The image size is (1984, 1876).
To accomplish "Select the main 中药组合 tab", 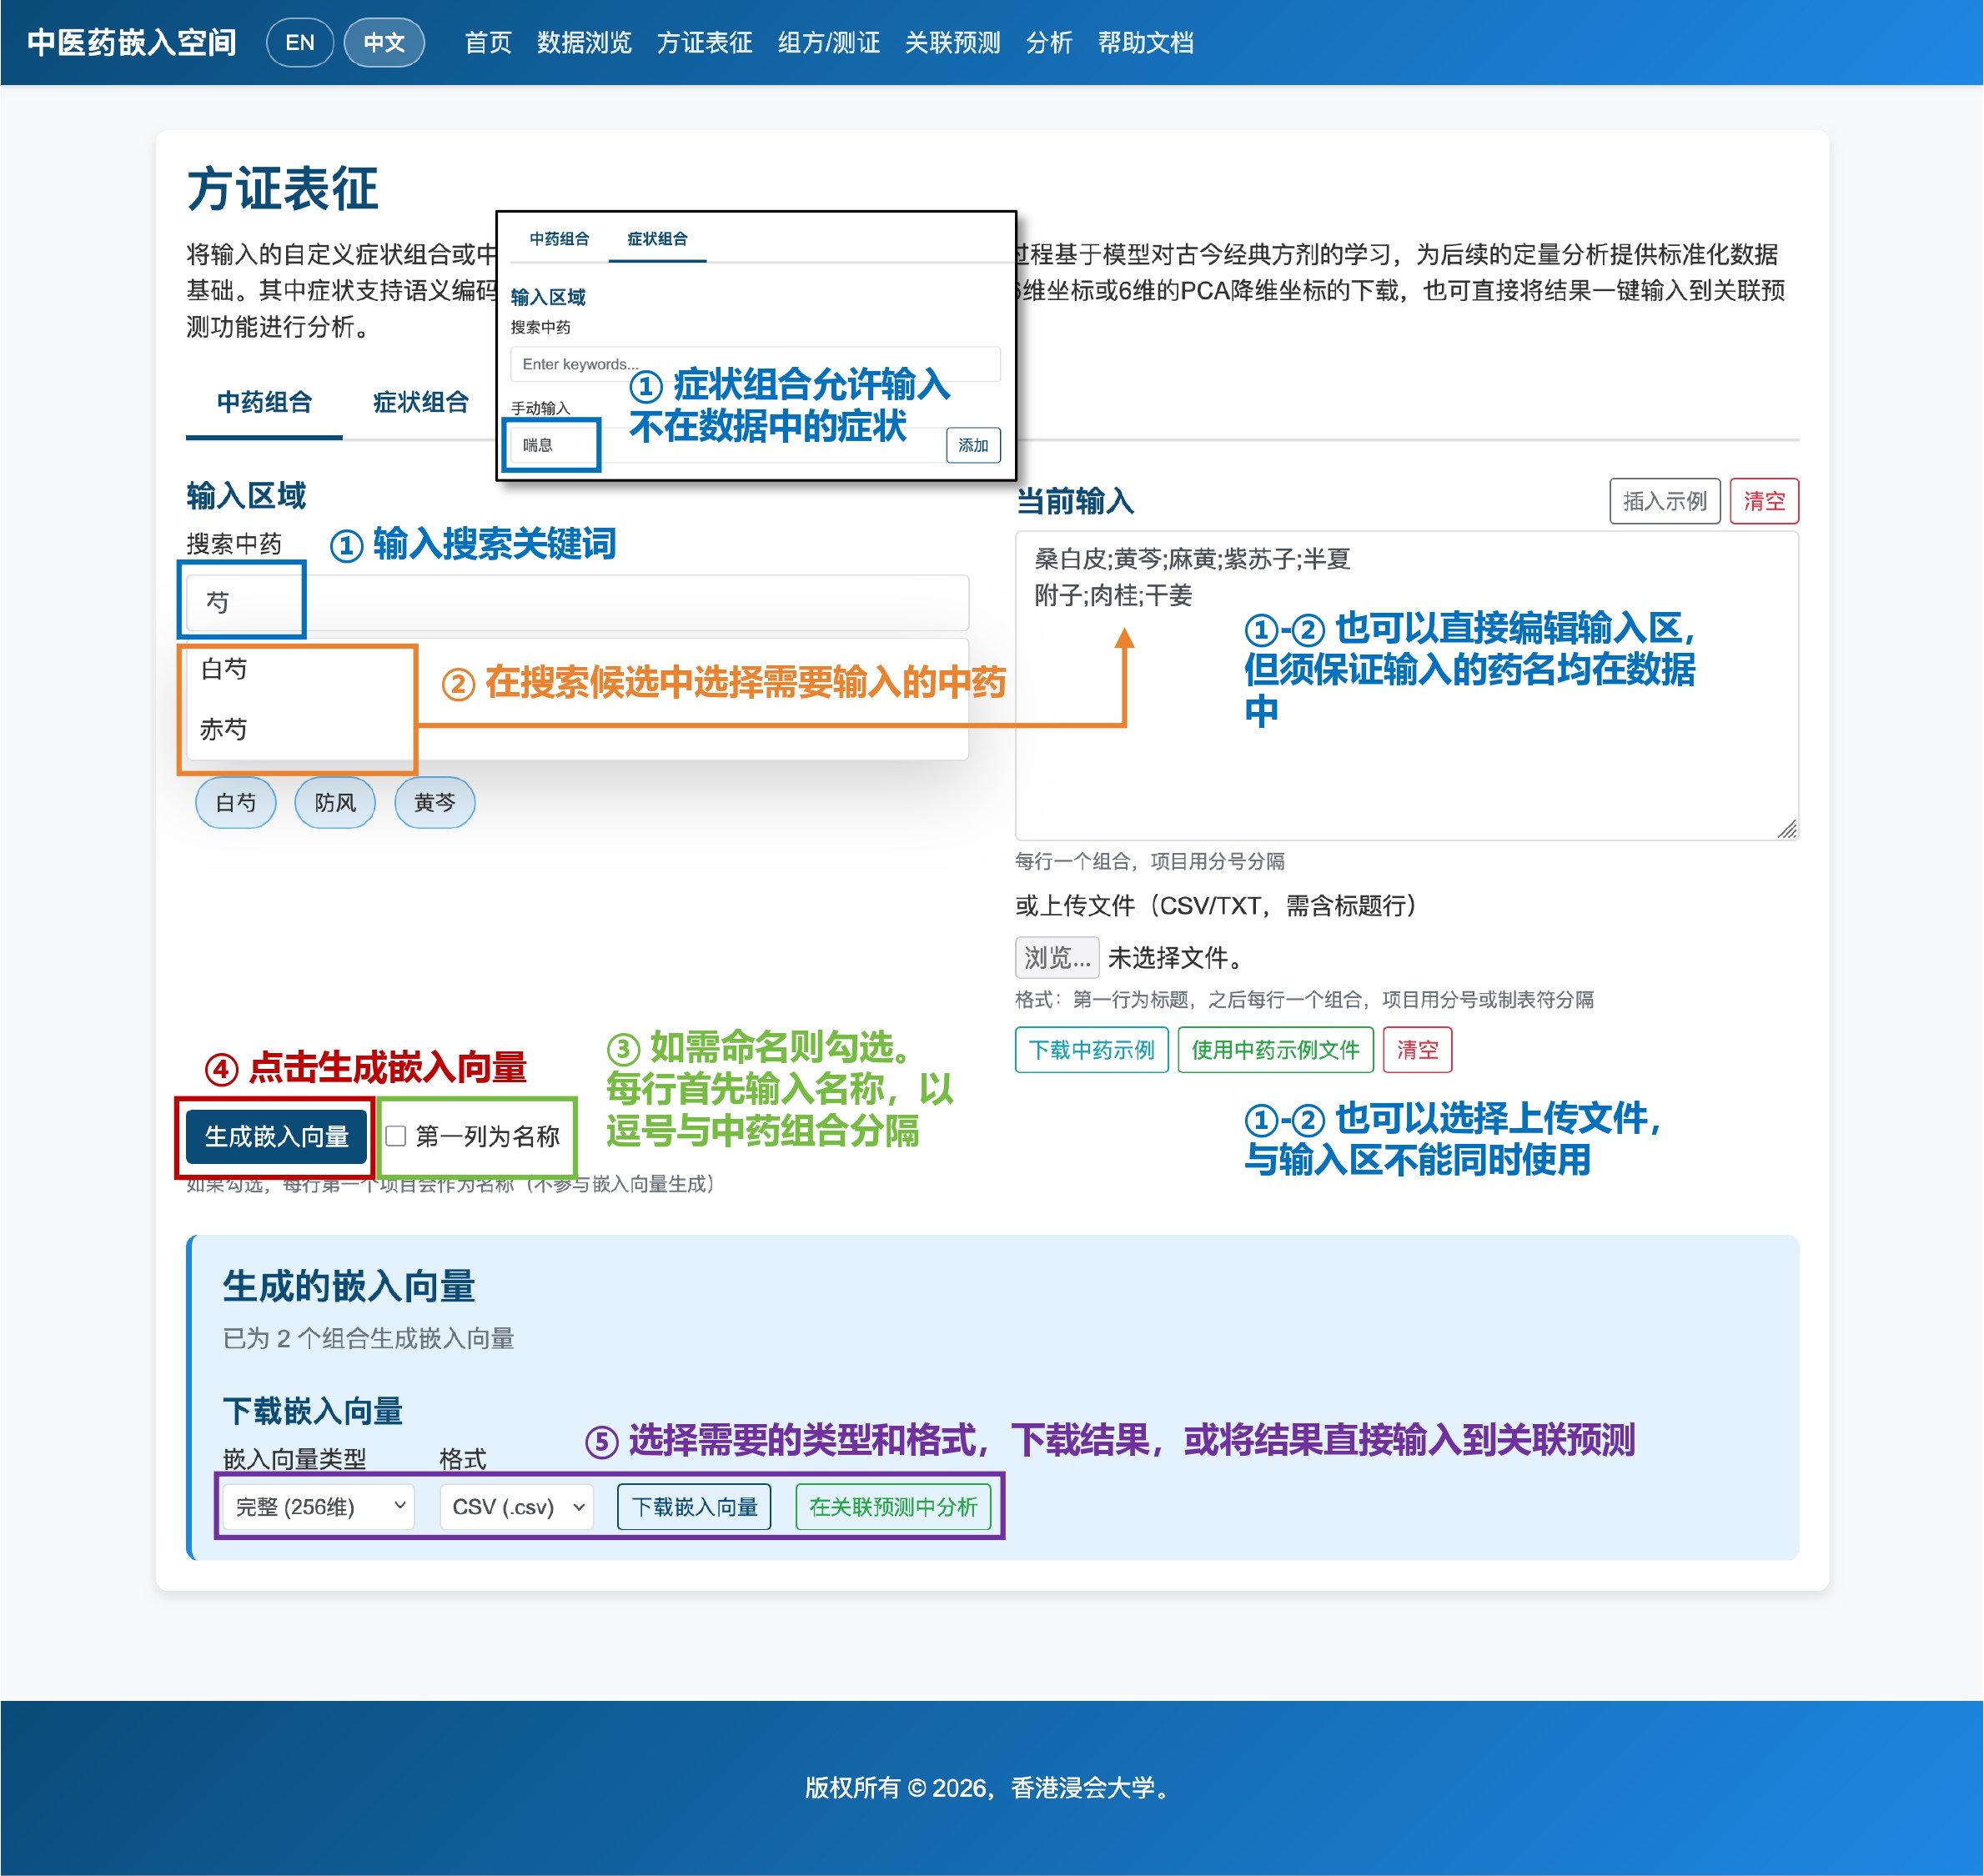I will point(264,403).
